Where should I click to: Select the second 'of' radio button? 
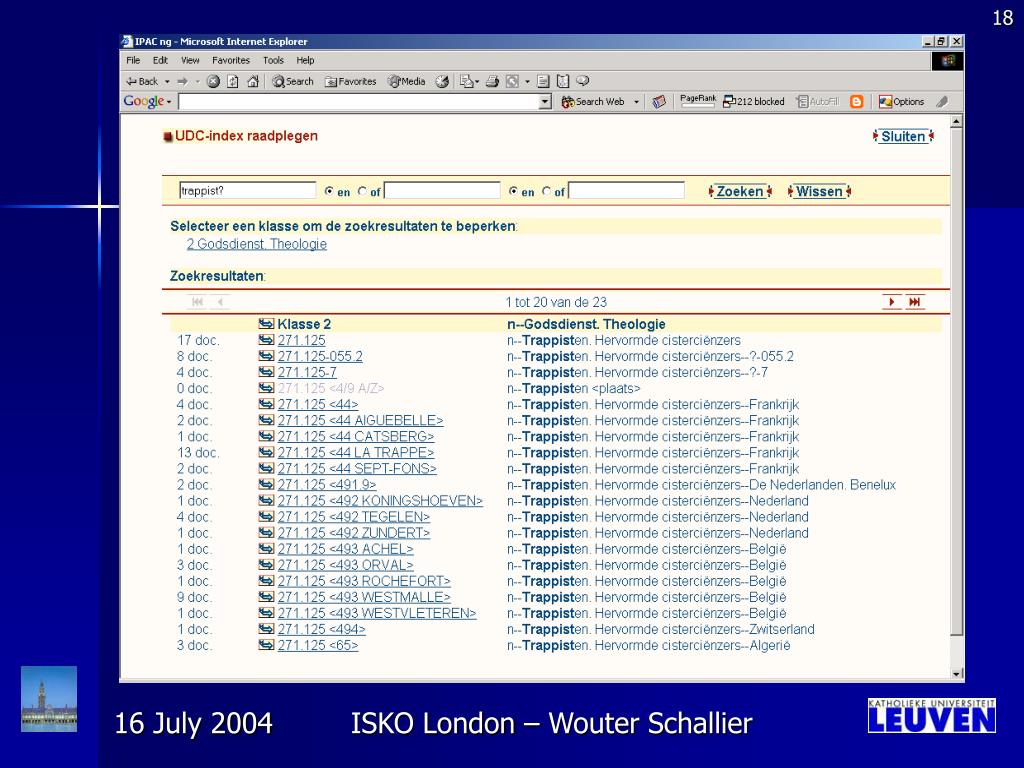[547, 191]
